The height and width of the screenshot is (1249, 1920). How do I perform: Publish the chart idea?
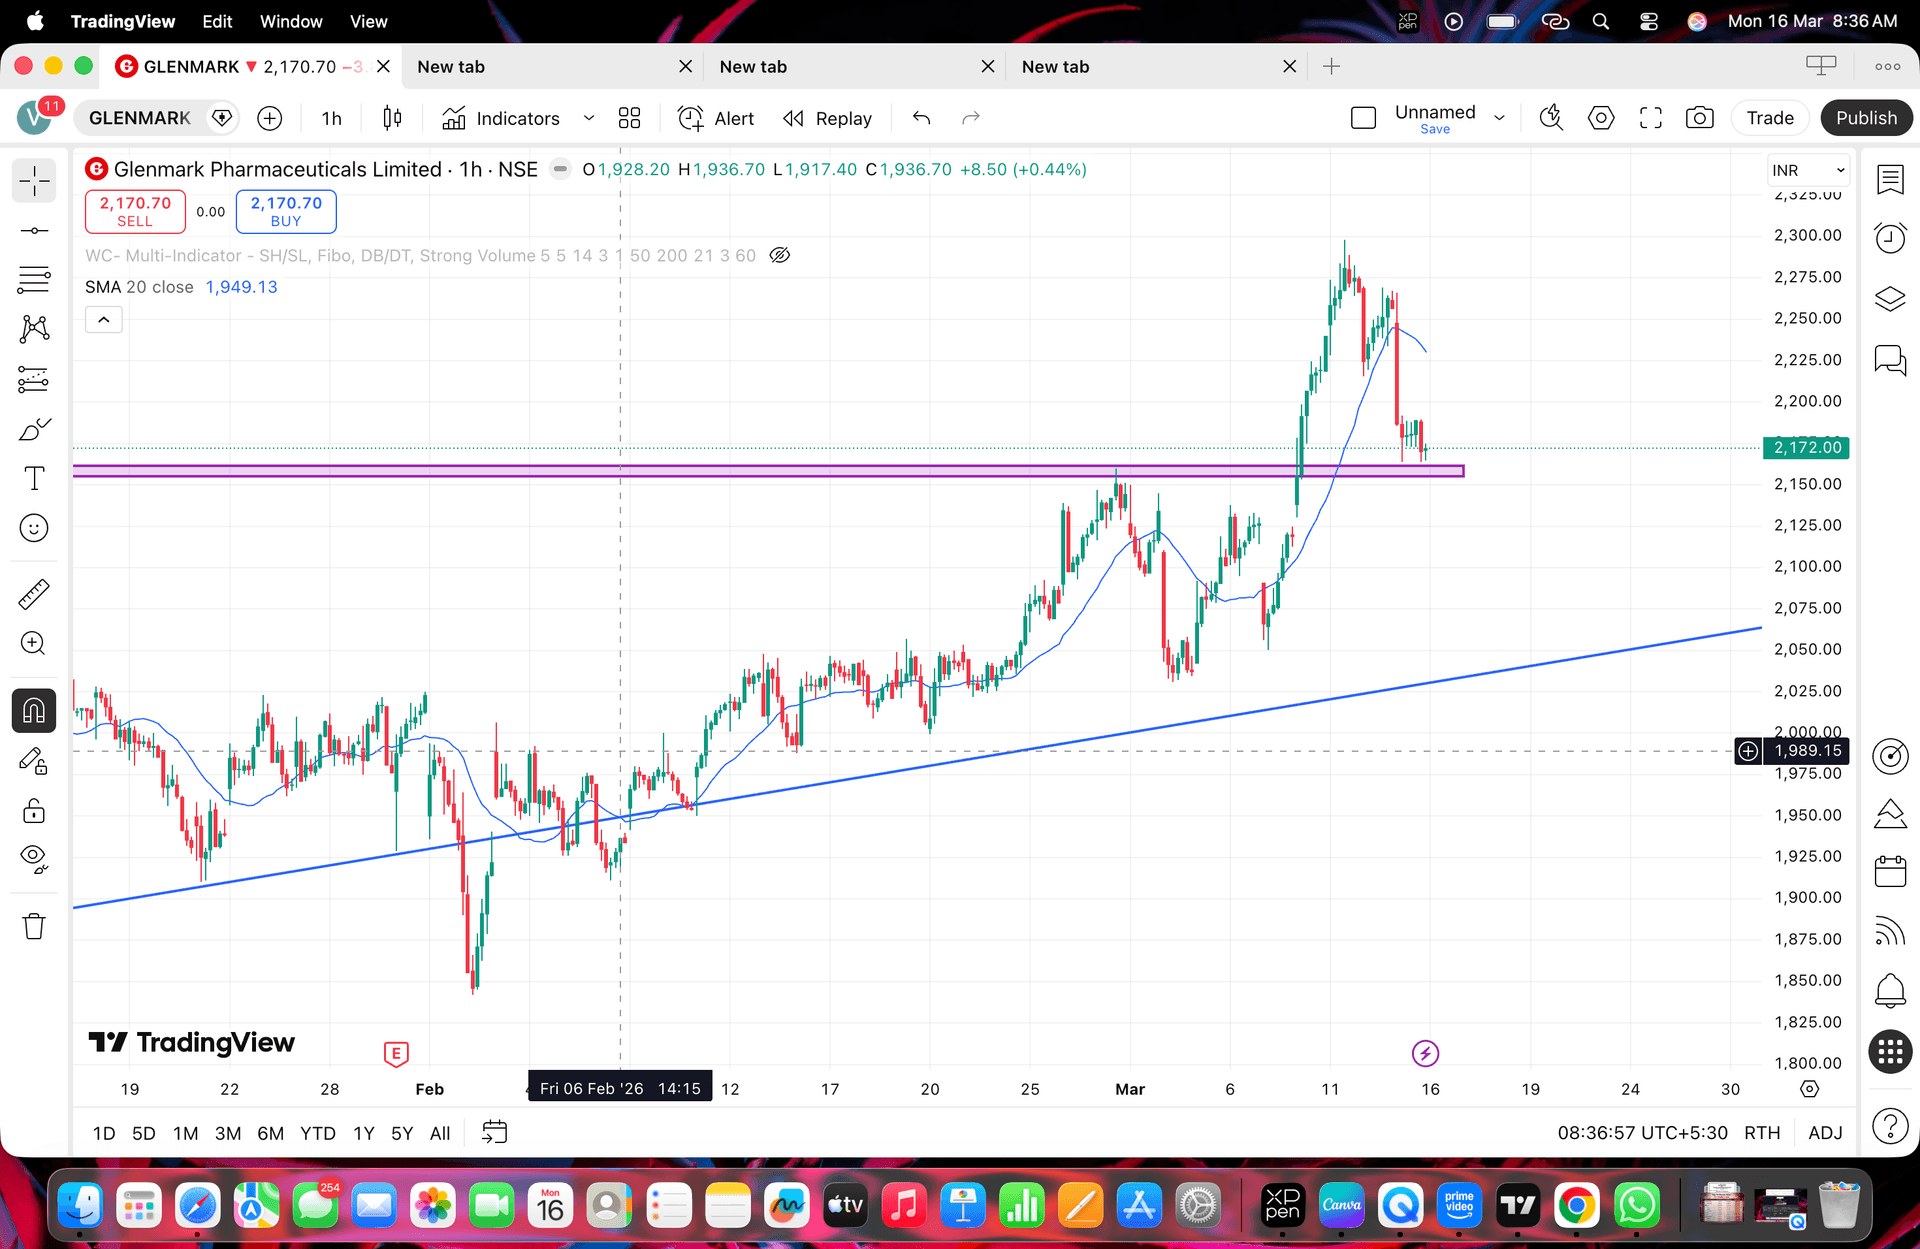[x=1866, y=118]
